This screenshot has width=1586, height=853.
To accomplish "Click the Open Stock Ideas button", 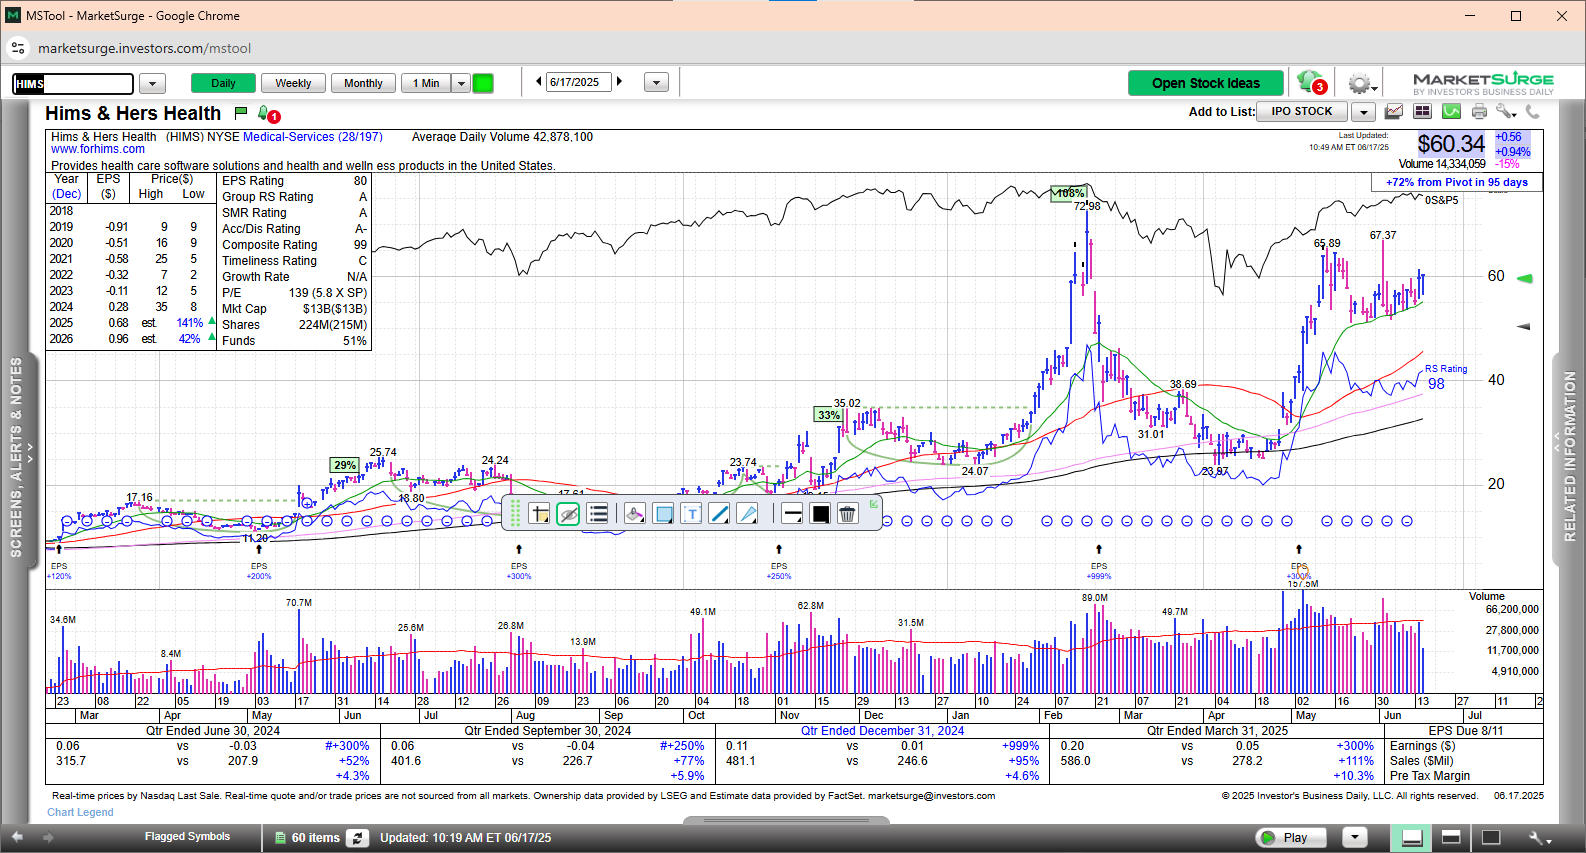I will [1206, 83].
